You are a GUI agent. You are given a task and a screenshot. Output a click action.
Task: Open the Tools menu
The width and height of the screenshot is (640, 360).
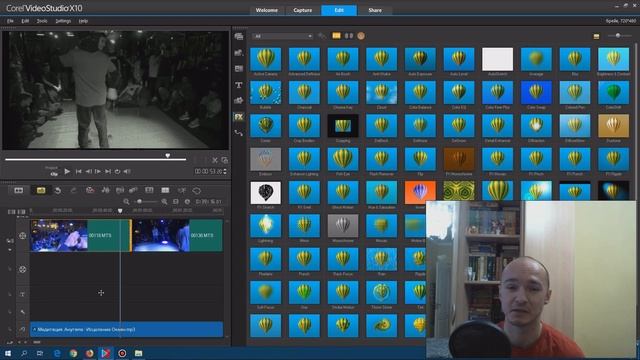(x=42, y=21)
